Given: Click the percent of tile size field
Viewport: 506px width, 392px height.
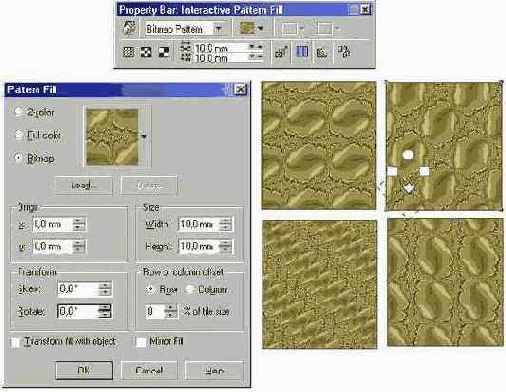Looking at the screenshot, I should pos(155,311).
